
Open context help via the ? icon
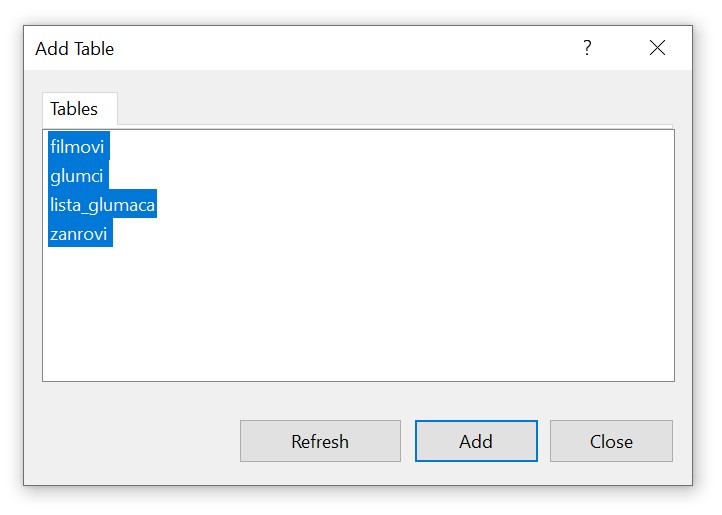587,48
